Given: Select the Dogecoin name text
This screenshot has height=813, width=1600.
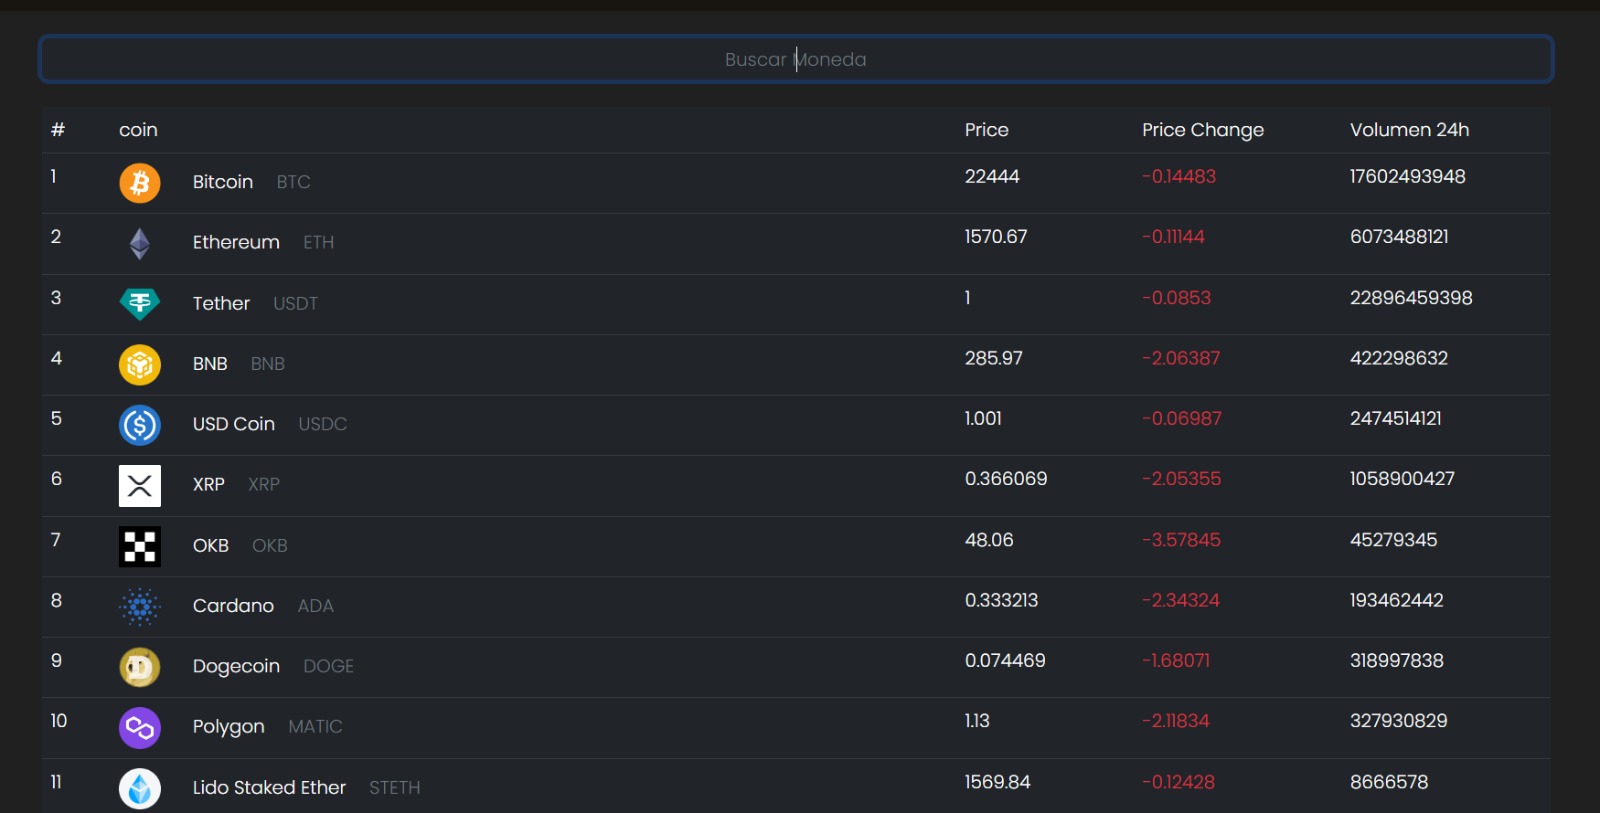Looking at the screenshot, I should [236, 666].
